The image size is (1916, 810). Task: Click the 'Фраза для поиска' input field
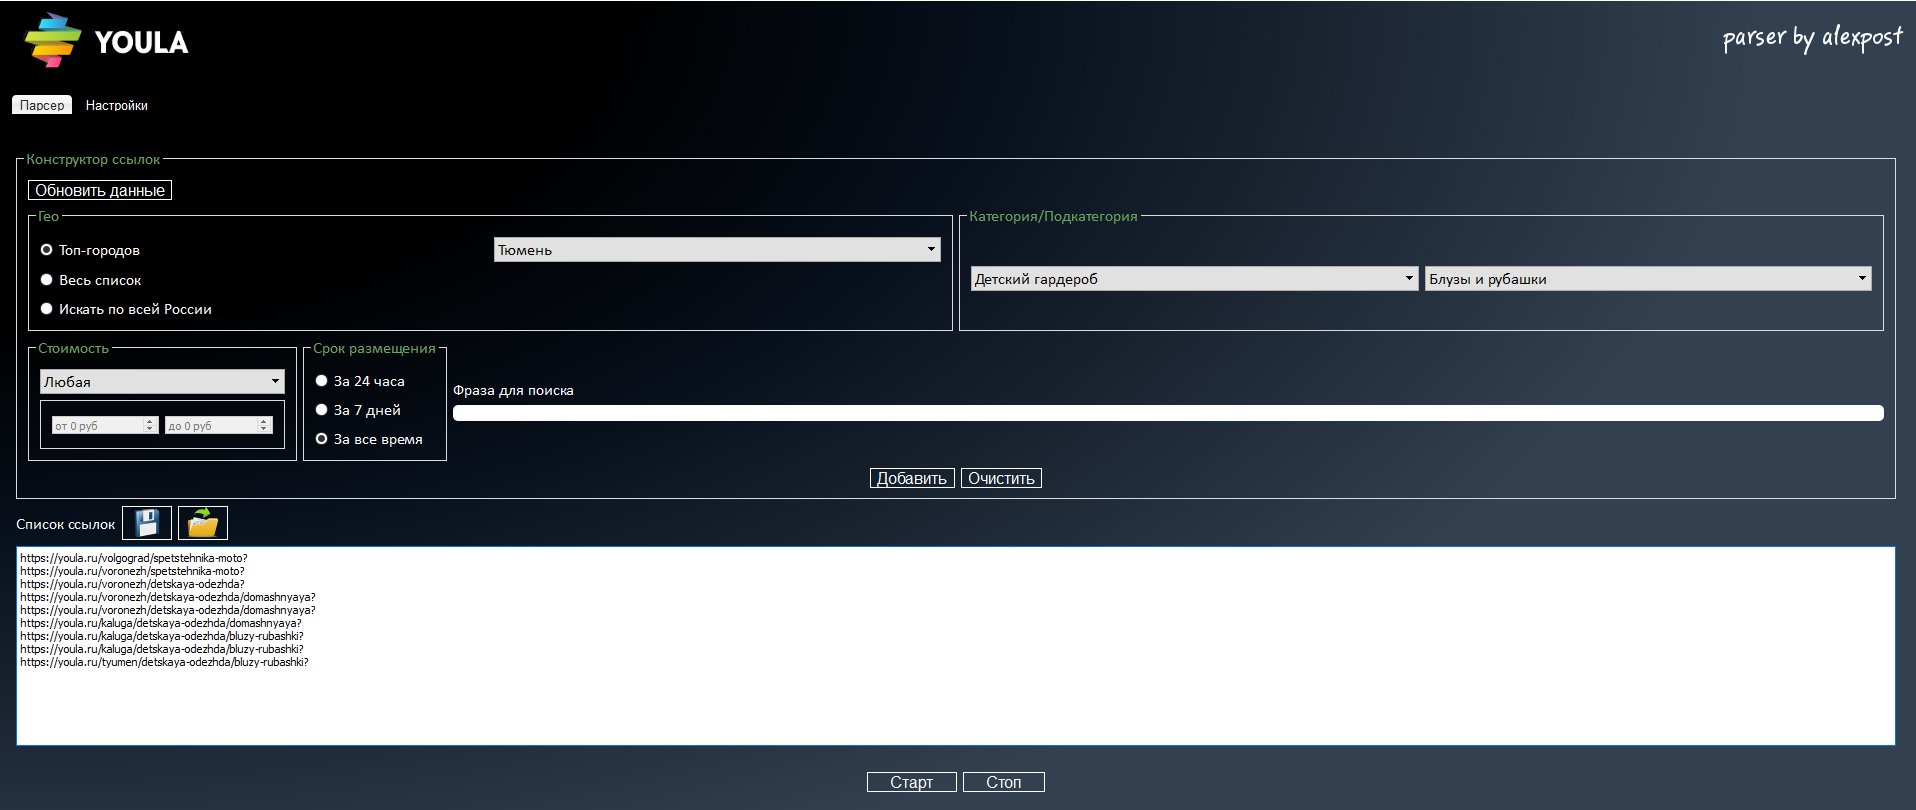coord(1167,413)
